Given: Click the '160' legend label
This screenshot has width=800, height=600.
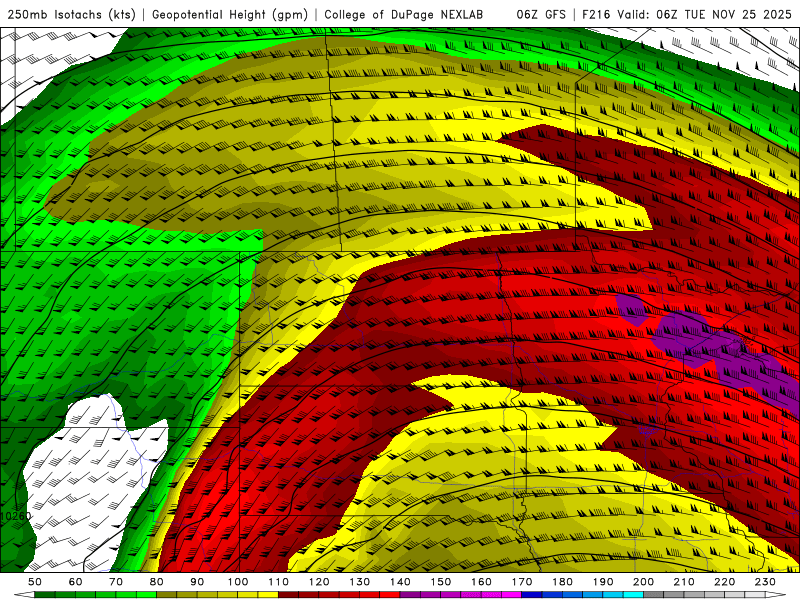Looking at the screenshot, I should tap(481, 582).
